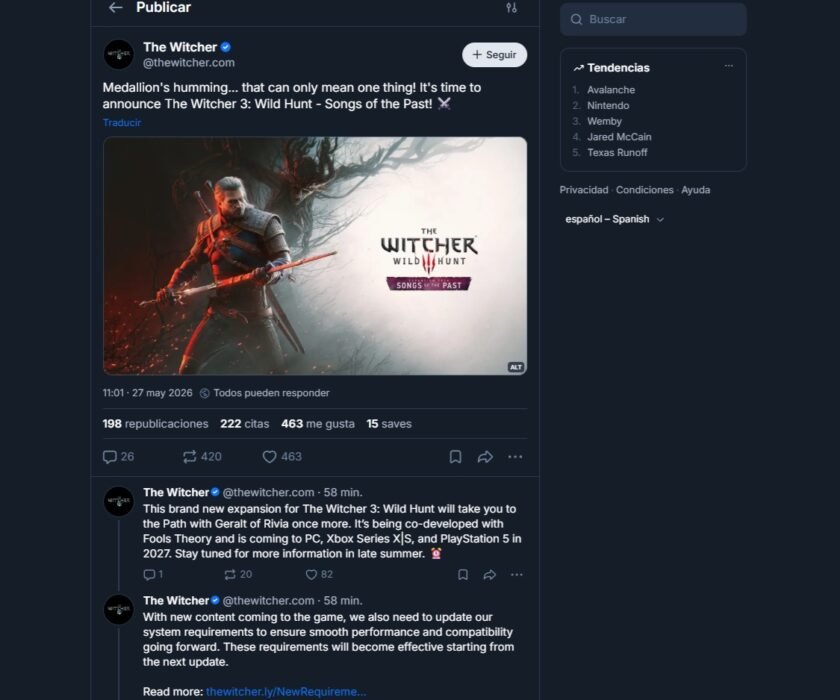Repost the reply showing 20 reposts
The height and width of the screenshot is (700, 840).
click(x=238, y=575)
